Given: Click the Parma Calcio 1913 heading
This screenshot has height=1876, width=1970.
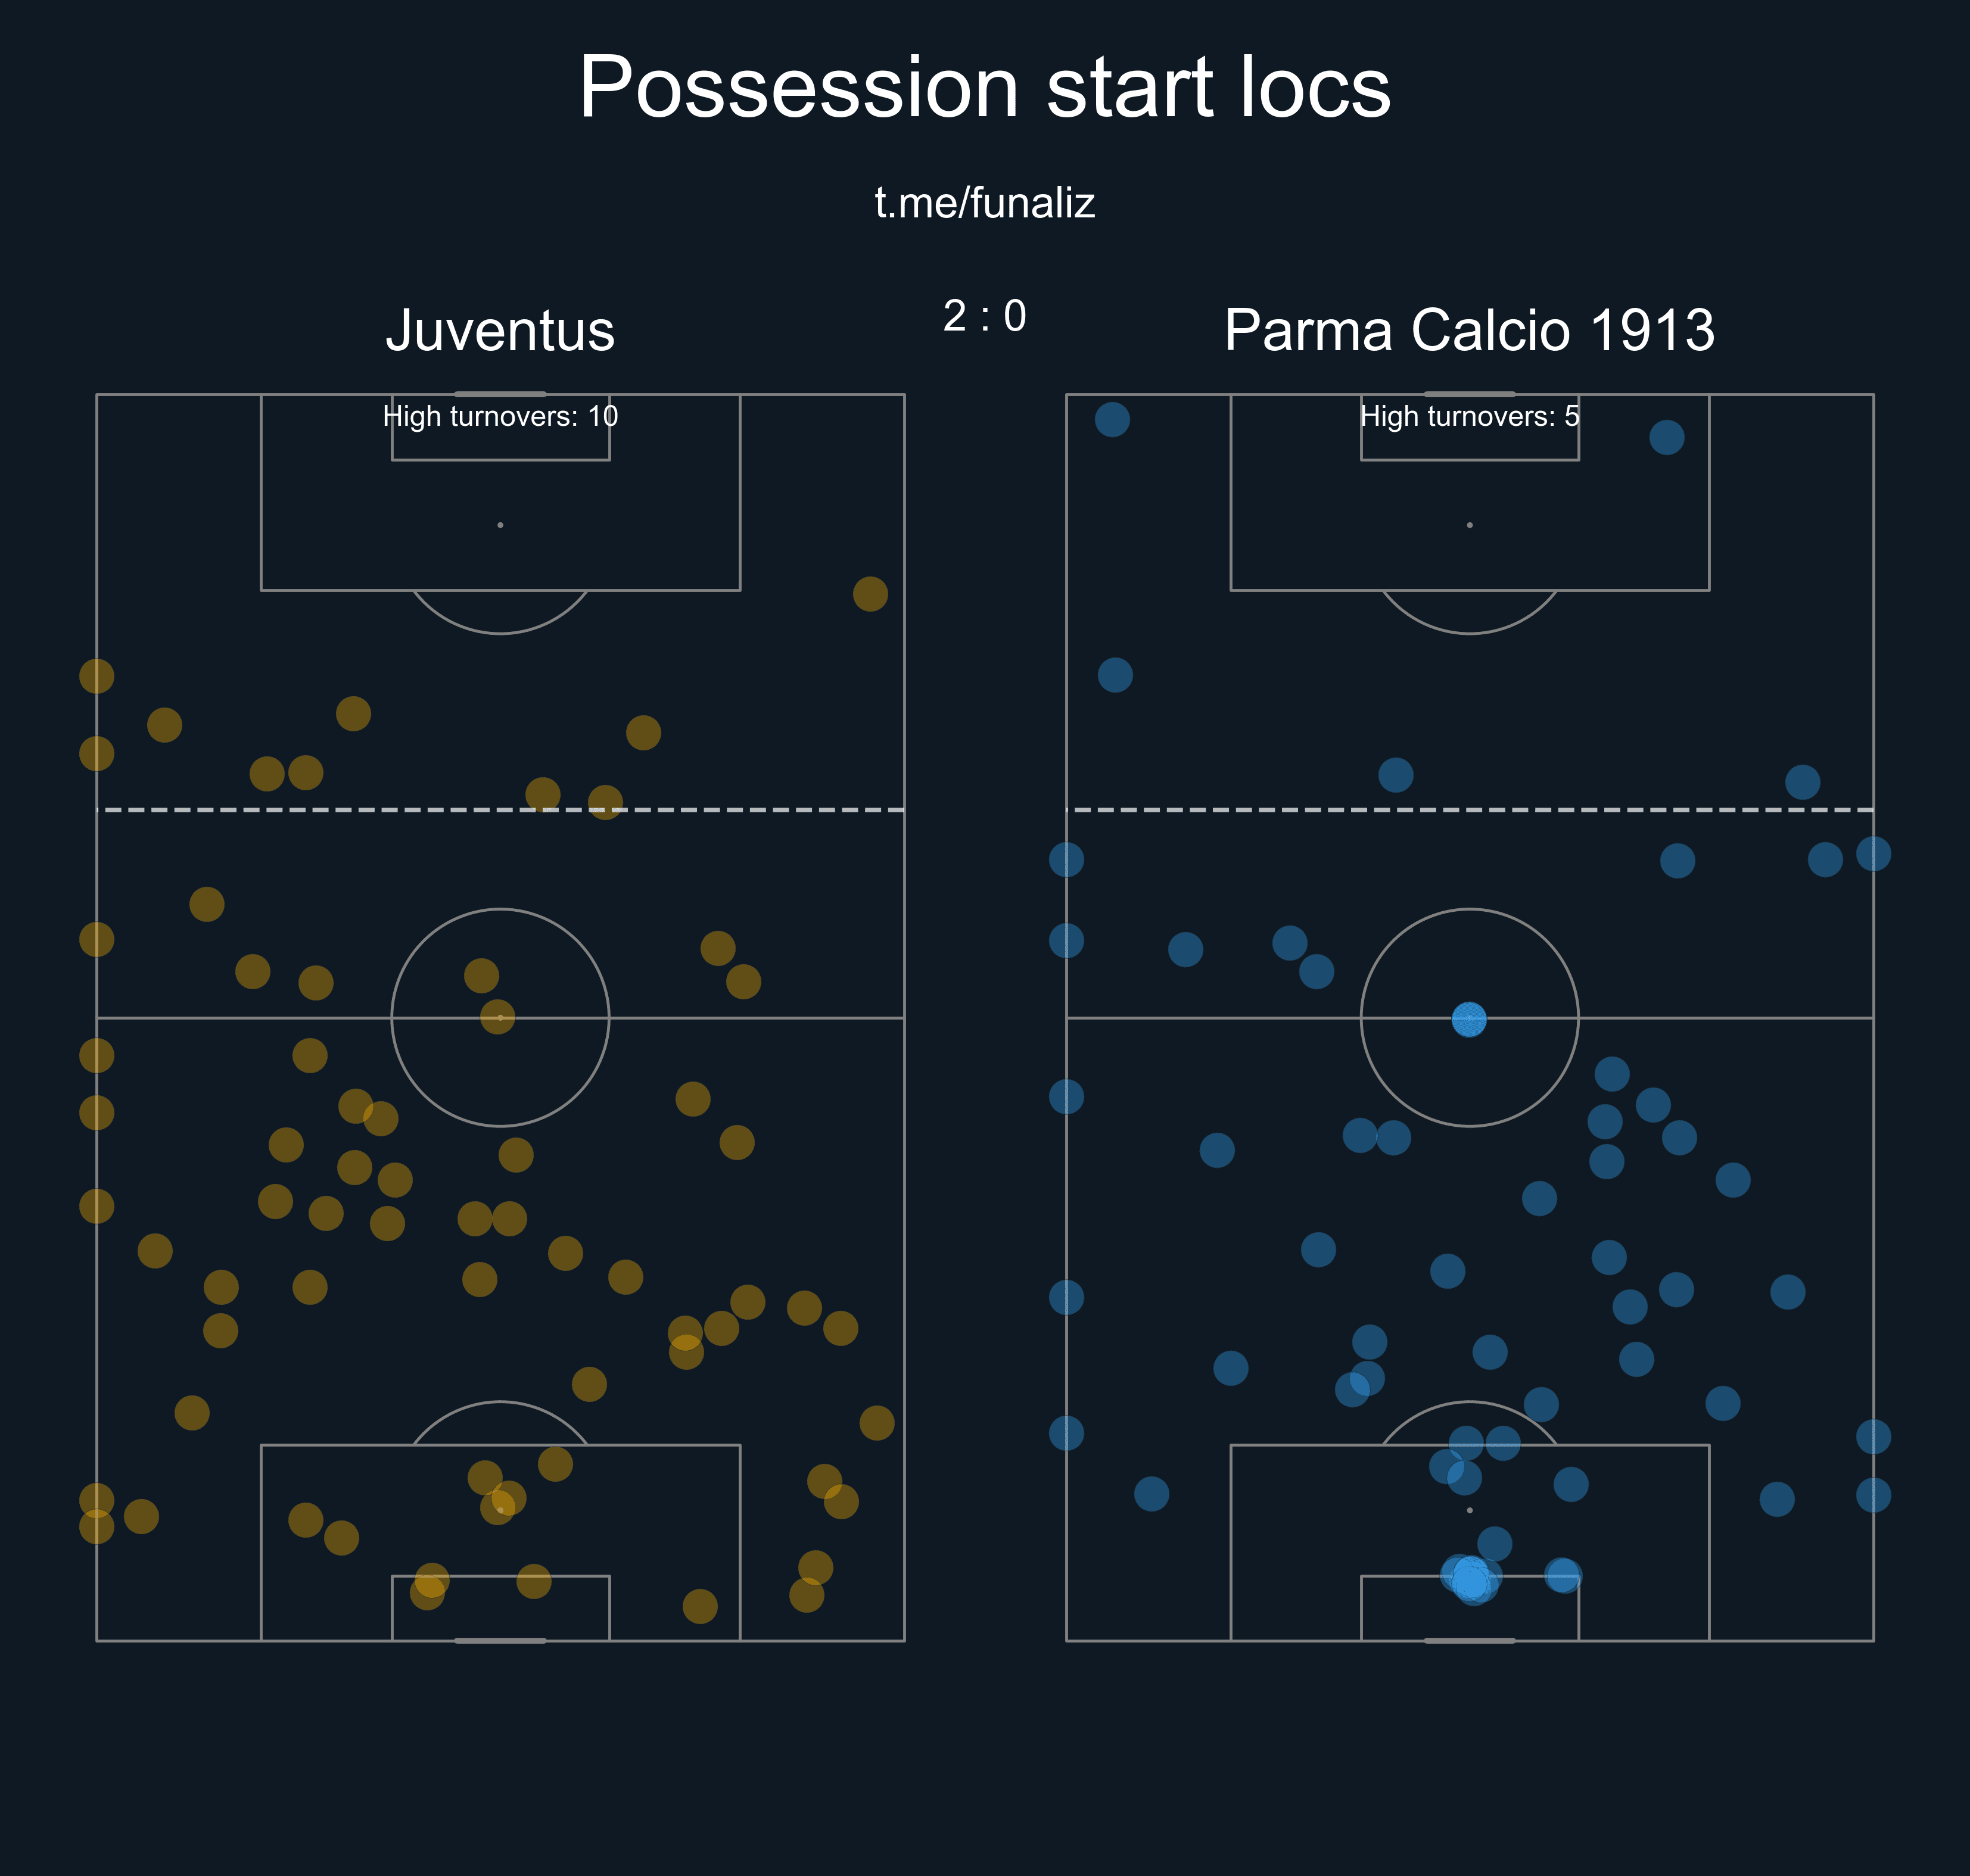Looking at the screenshot, I should pyautogui.click(x=1469, y=330).
